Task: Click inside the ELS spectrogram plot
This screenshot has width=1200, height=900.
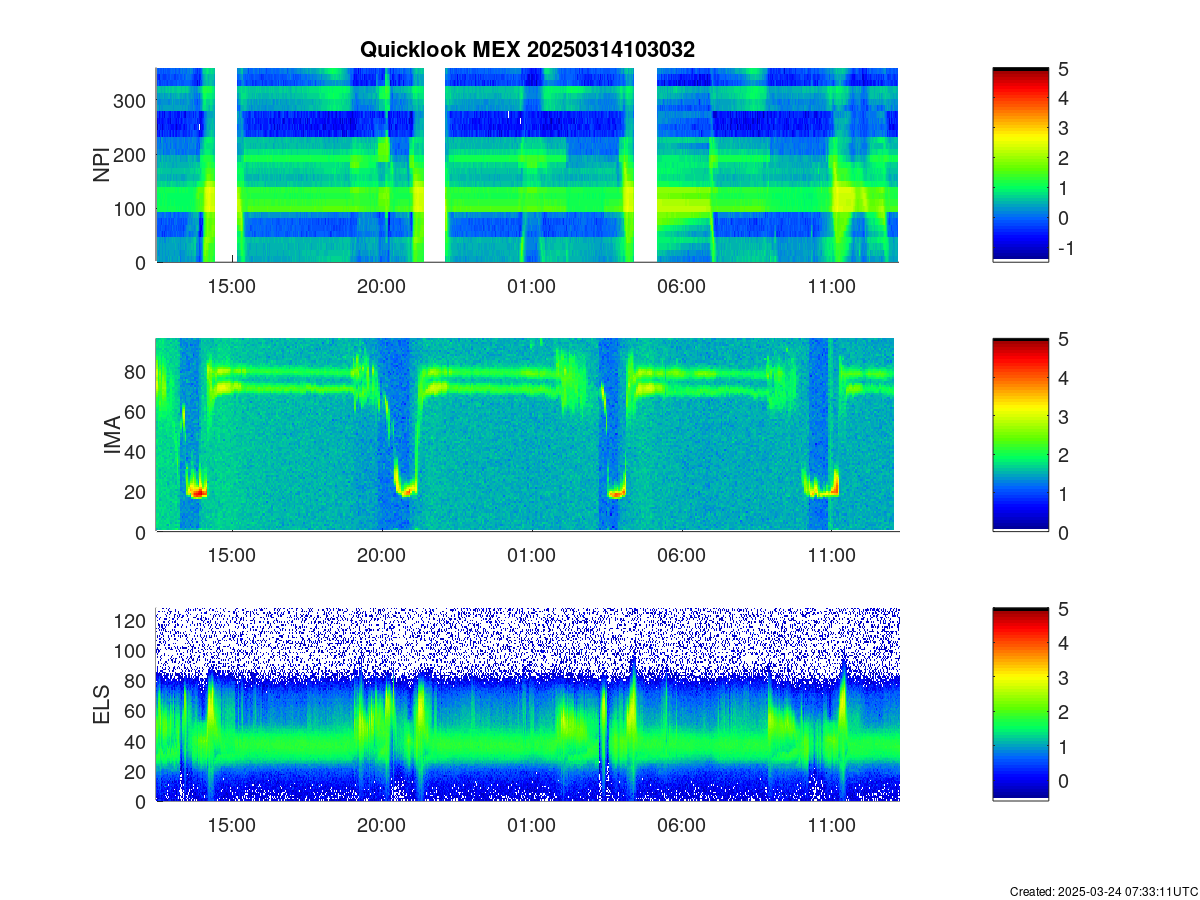Action: [x=527, y=705]
